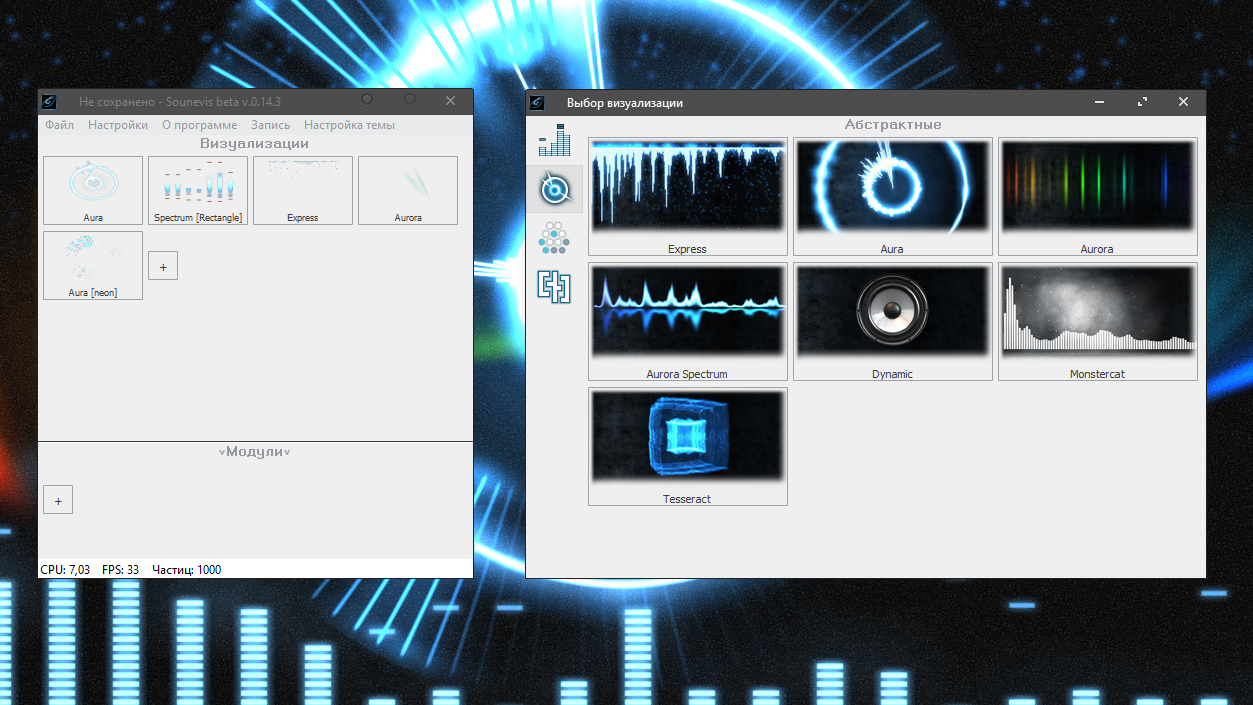
Task: Collapse the Модули panel header
Action: 255,452
